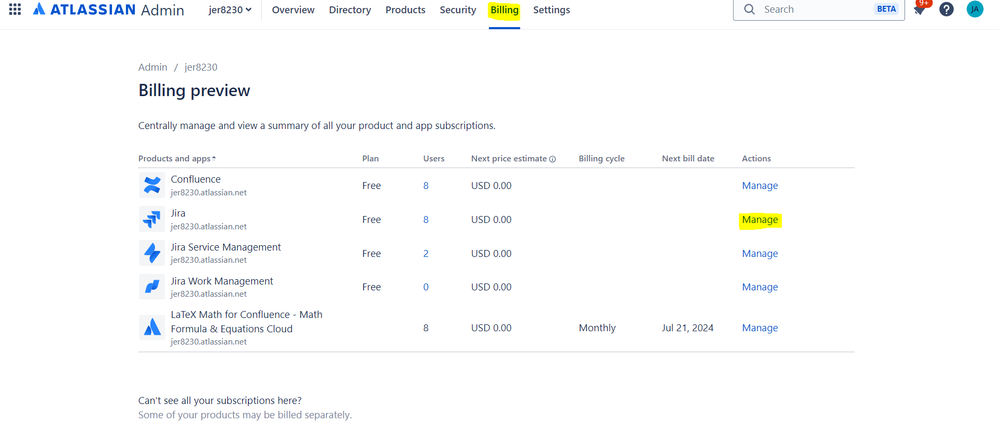This screenshot has height=422, width=999.
Task: Click the Billing cycle column header
Action: point(601,158)
